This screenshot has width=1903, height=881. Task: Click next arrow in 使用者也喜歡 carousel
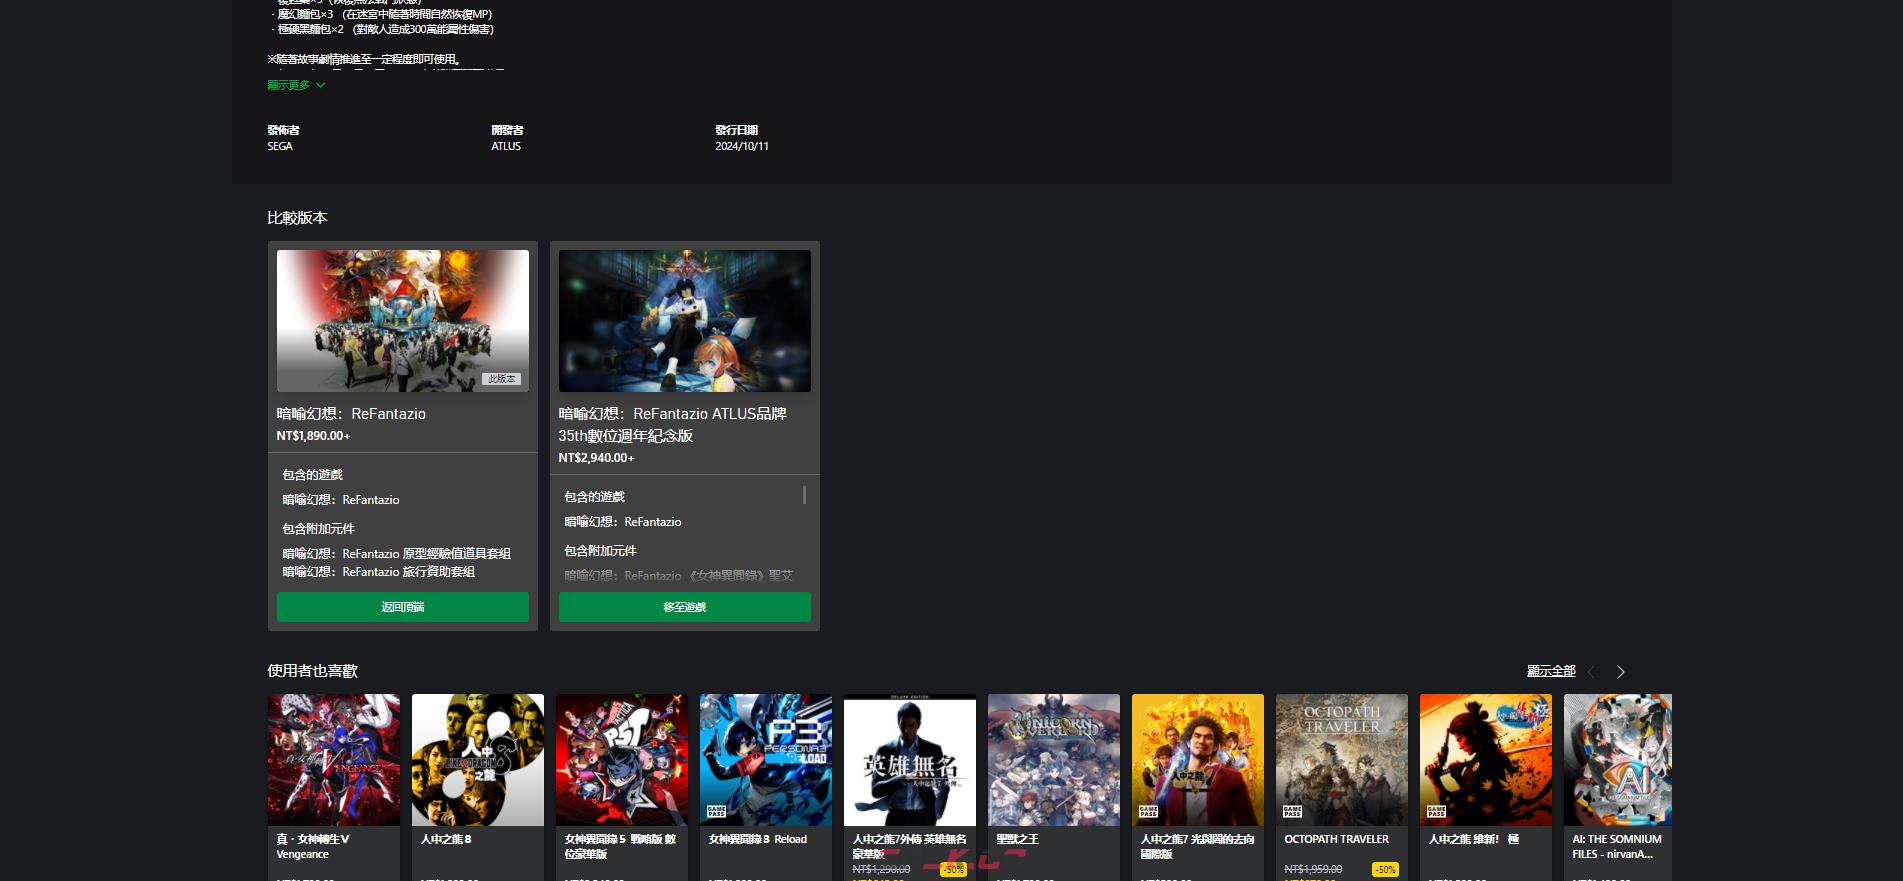(1621, 672)
